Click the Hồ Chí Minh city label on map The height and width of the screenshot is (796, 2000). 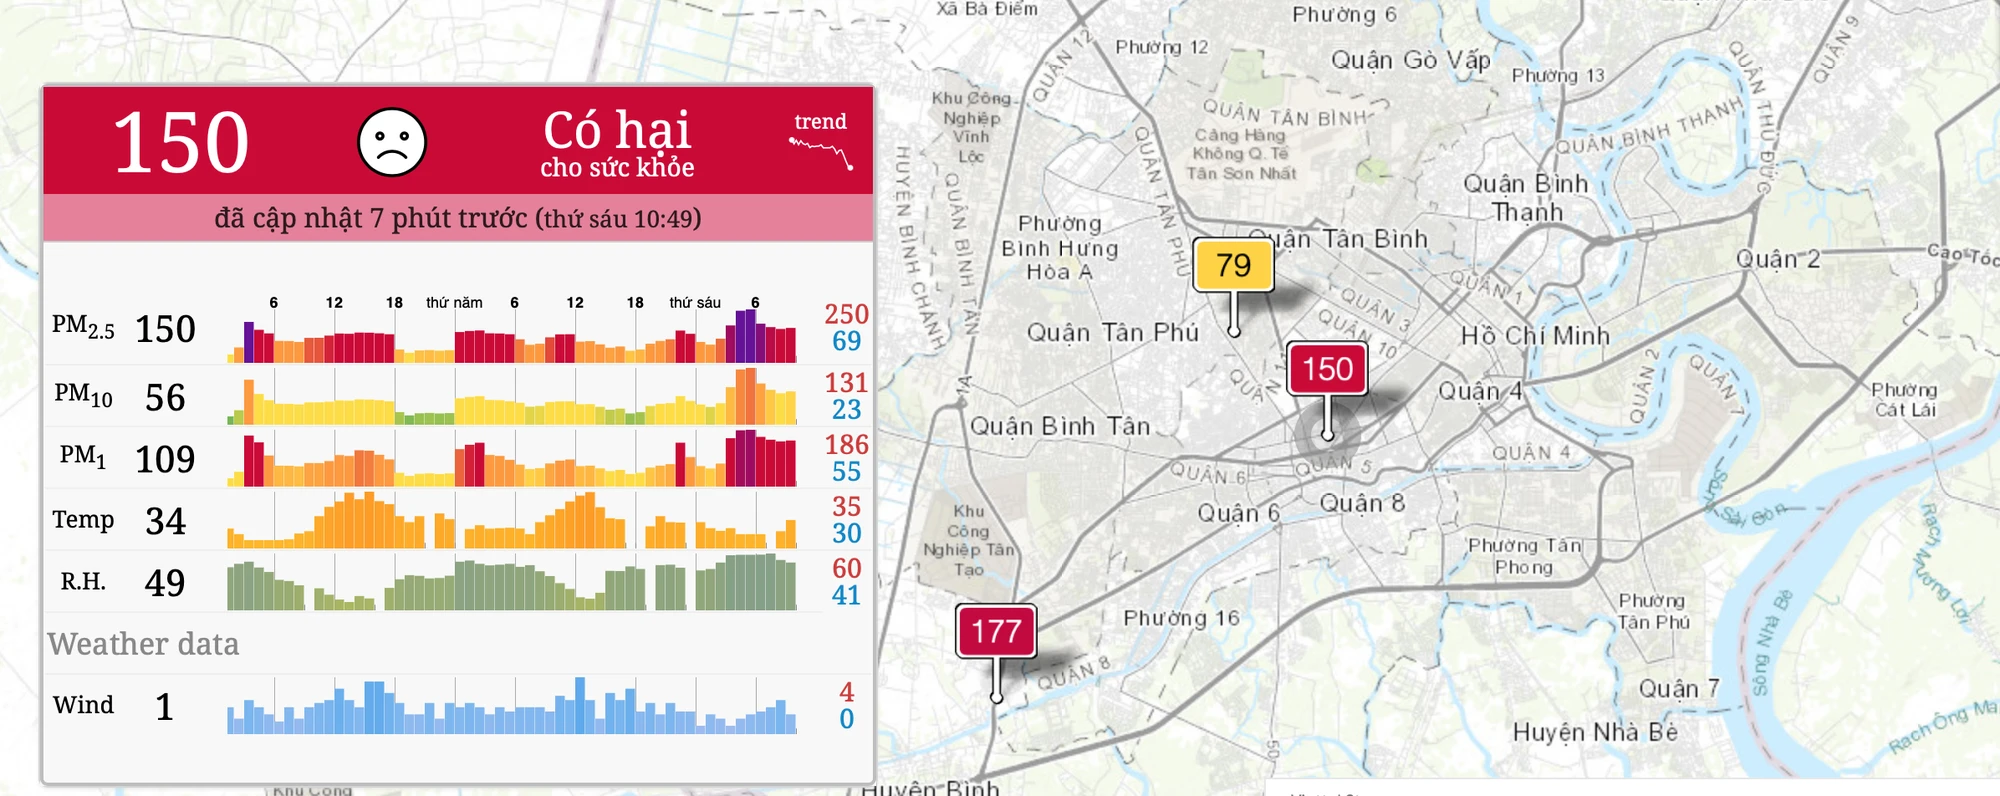coord(1535,336)
